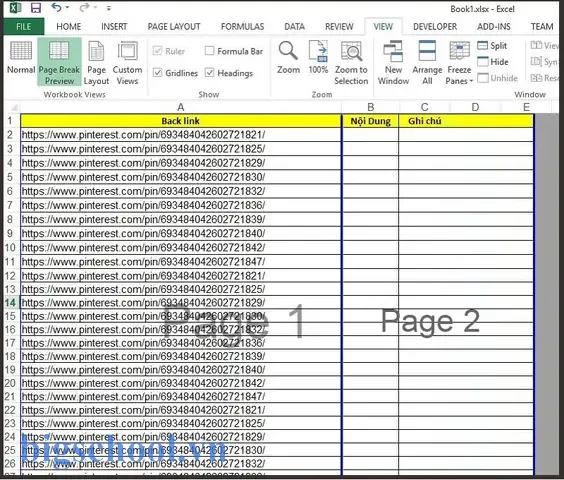Select row 14 header

[x=10, y=303]
